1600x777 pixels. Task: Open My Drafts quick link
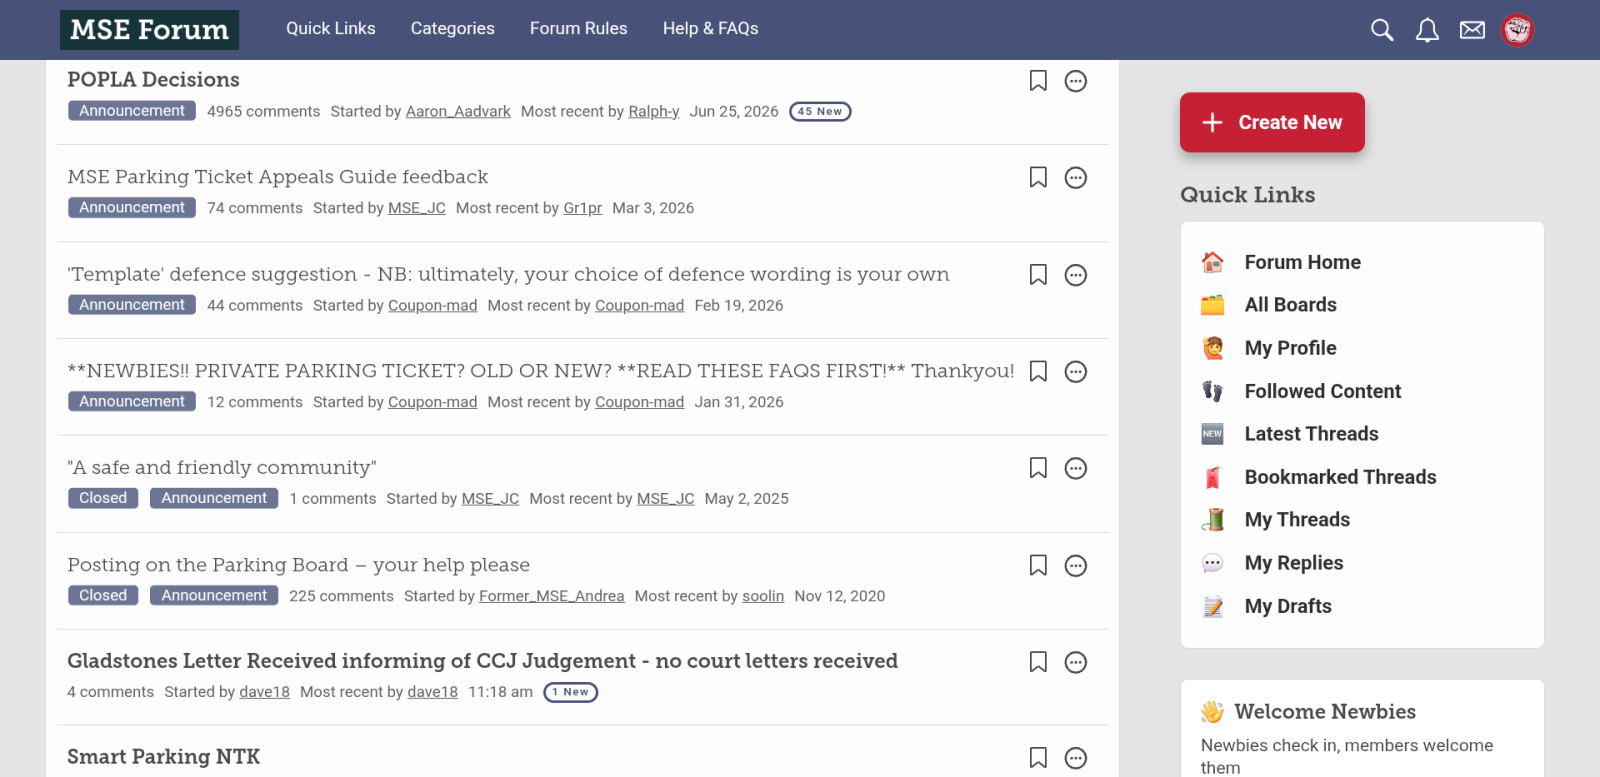[1288, 606]
